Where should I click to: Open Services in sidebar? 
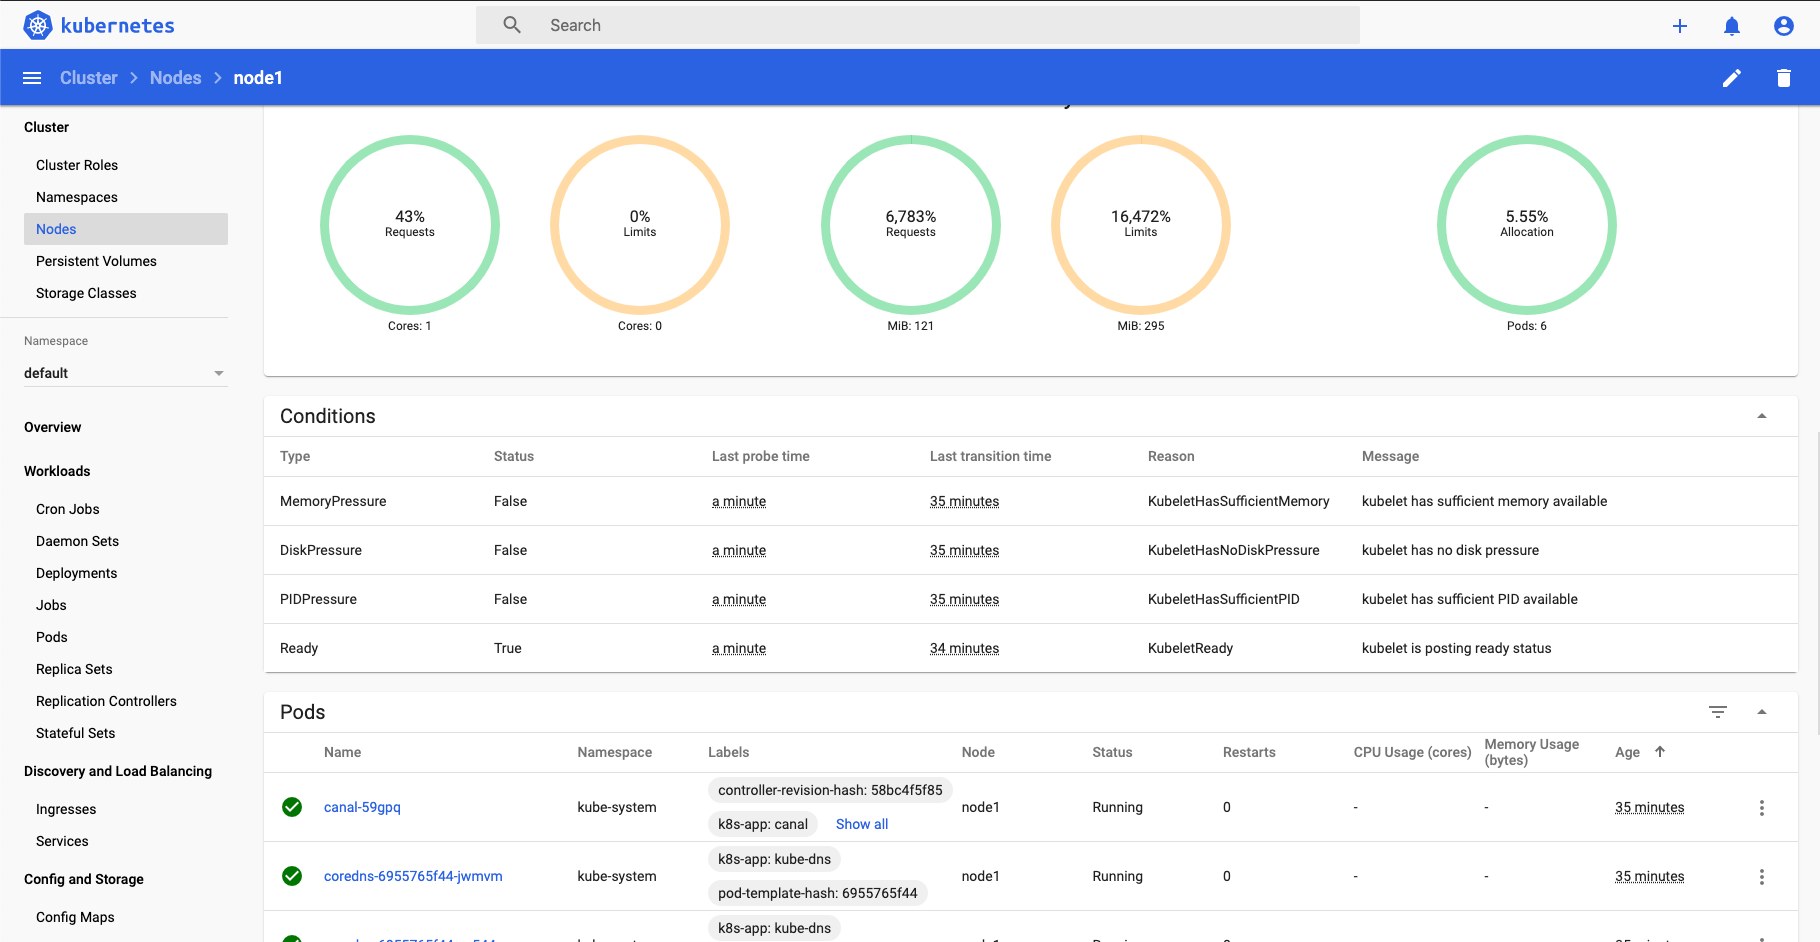pos(62,841)
